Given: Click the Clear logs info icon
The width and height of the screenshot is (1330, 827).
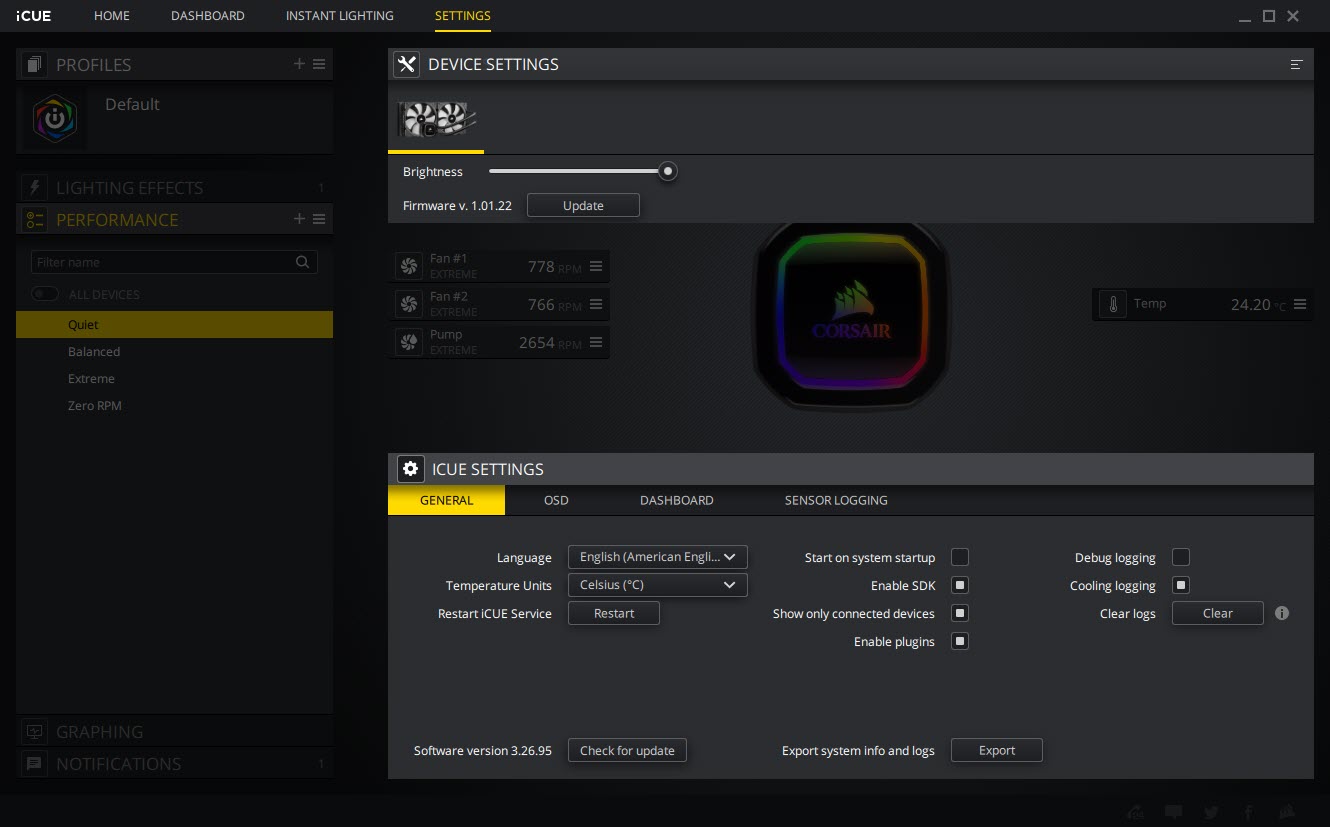Looking at the screenshot, I should coord(1282,613).
